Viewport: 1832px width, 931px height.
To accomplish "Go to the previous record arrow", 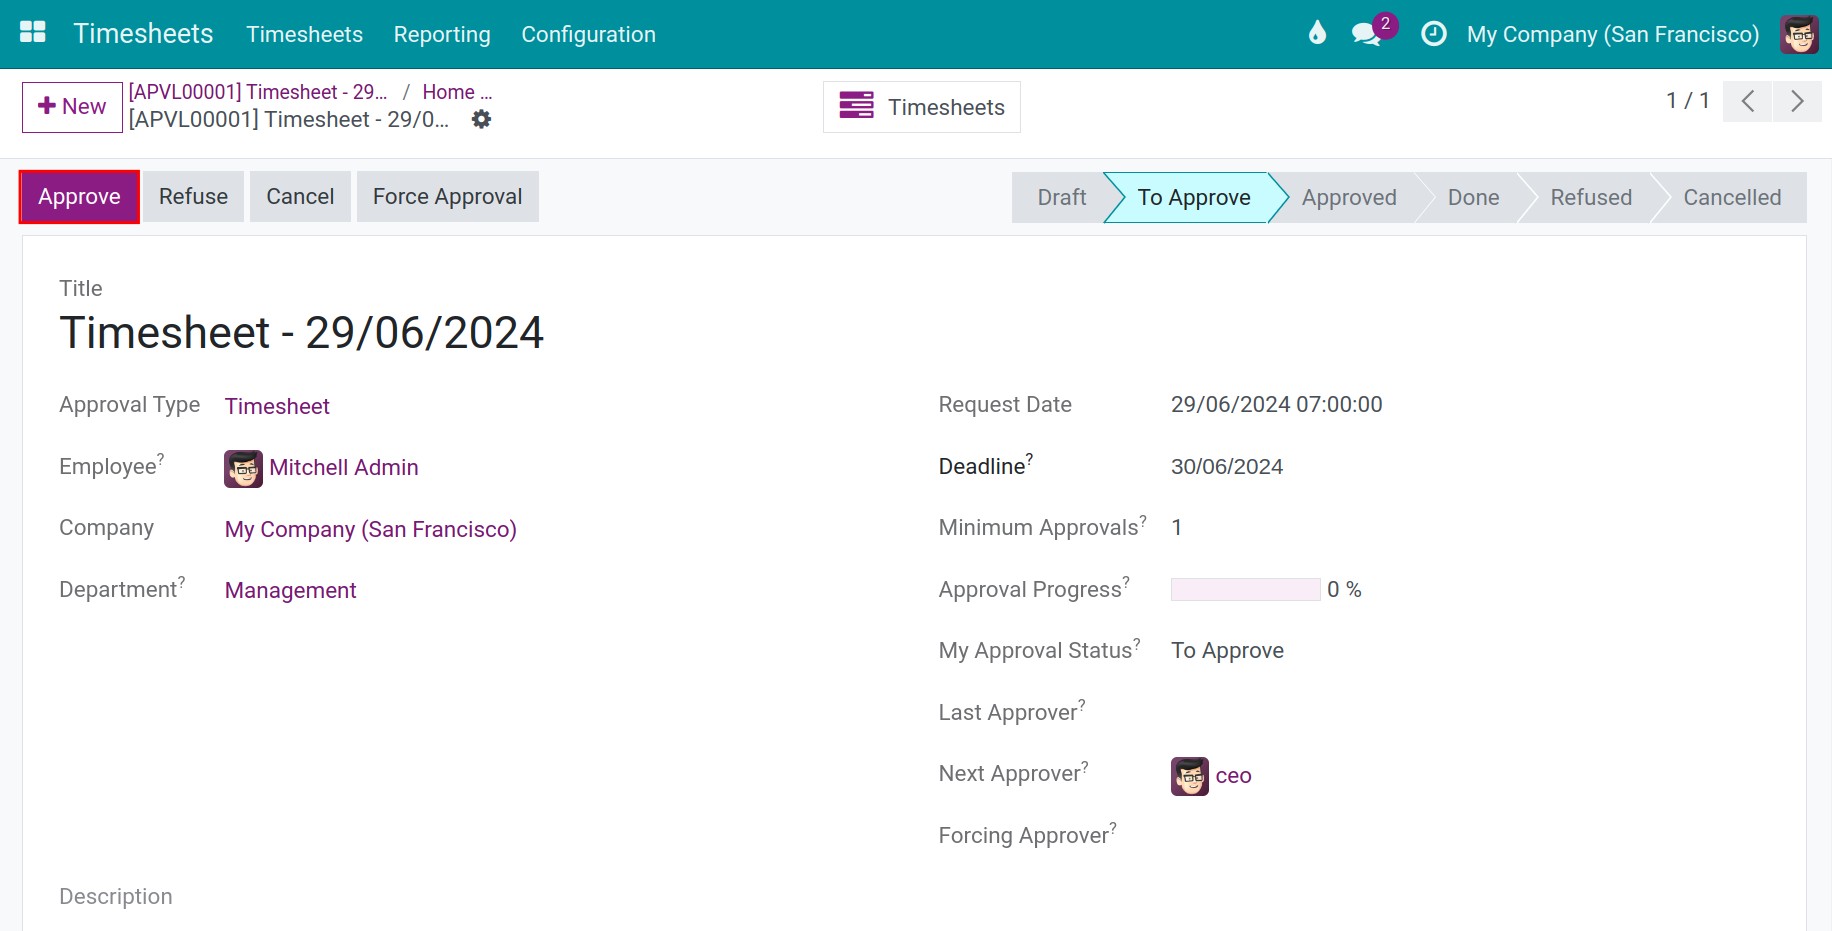I will (x=1747, y=101).
